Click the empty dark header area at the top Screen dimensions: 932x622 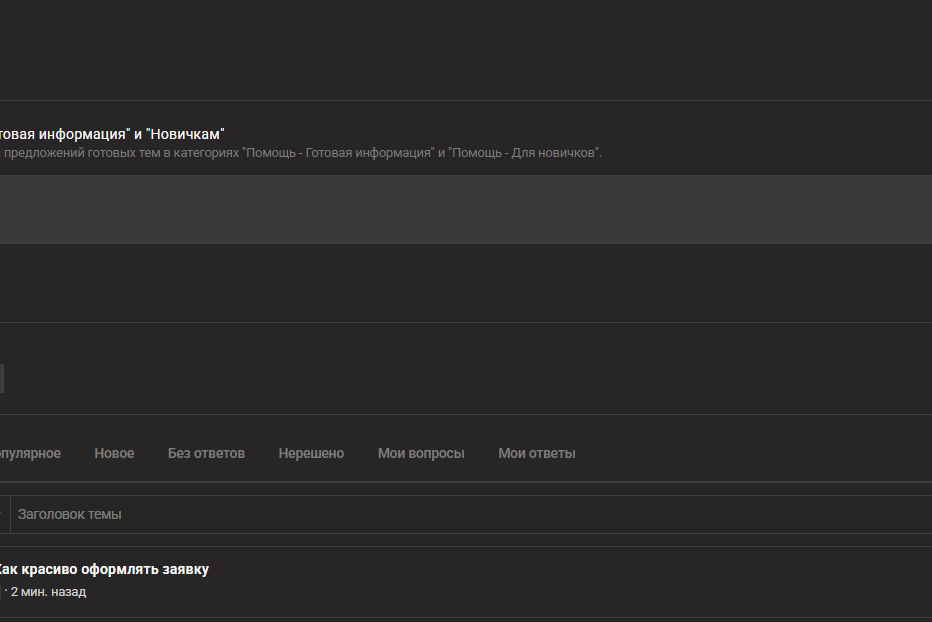point(466,50)
